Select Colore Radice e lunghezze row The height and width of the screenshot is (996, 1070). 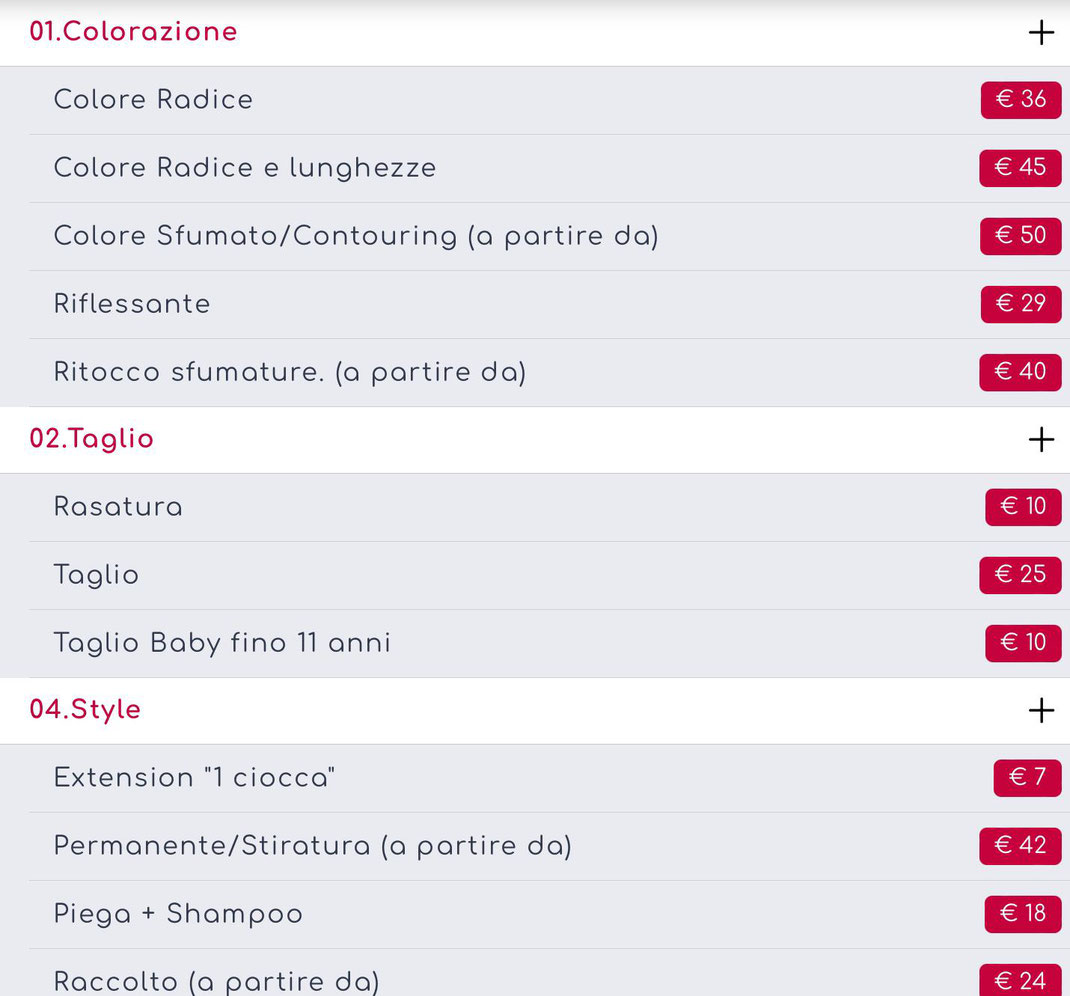tap(535, 168)
